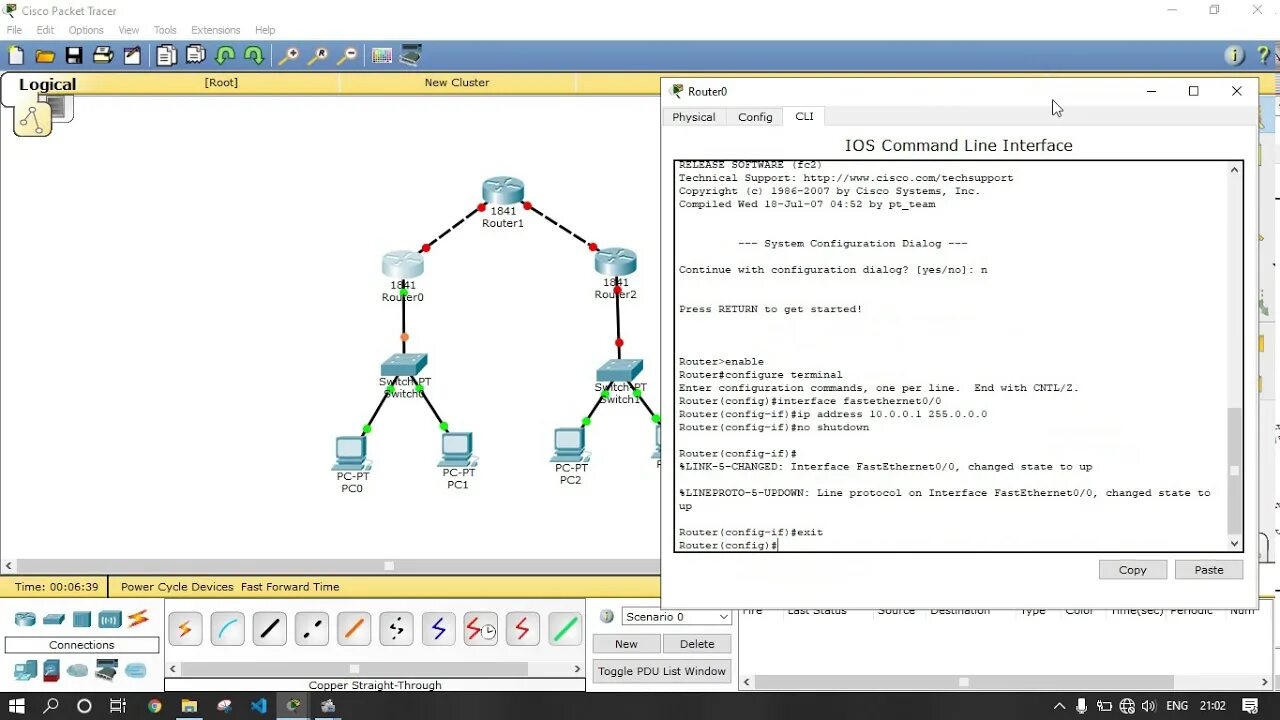Select the Custom Made Devices category icon

(x=106, y=670)
